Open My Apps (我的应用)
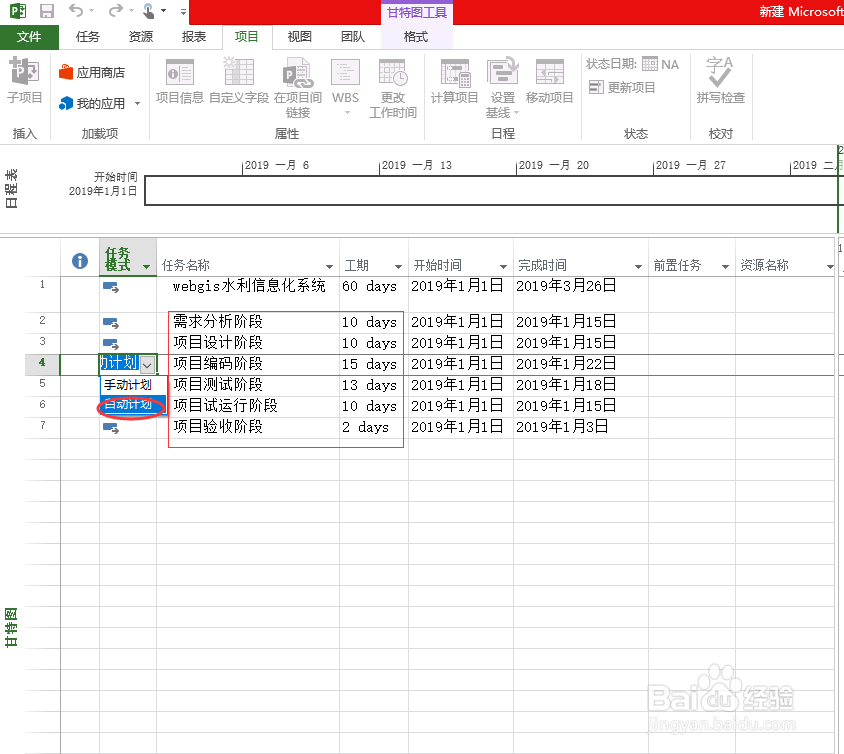 tap(92, 103)
